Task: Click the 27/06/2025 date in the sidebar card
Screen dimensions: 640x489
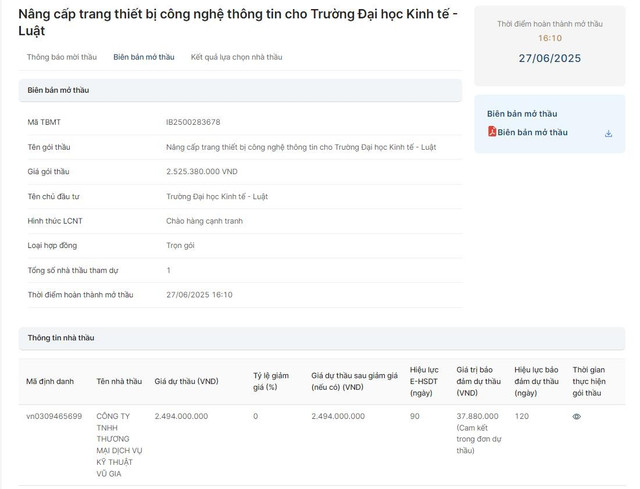Action: 549,58
